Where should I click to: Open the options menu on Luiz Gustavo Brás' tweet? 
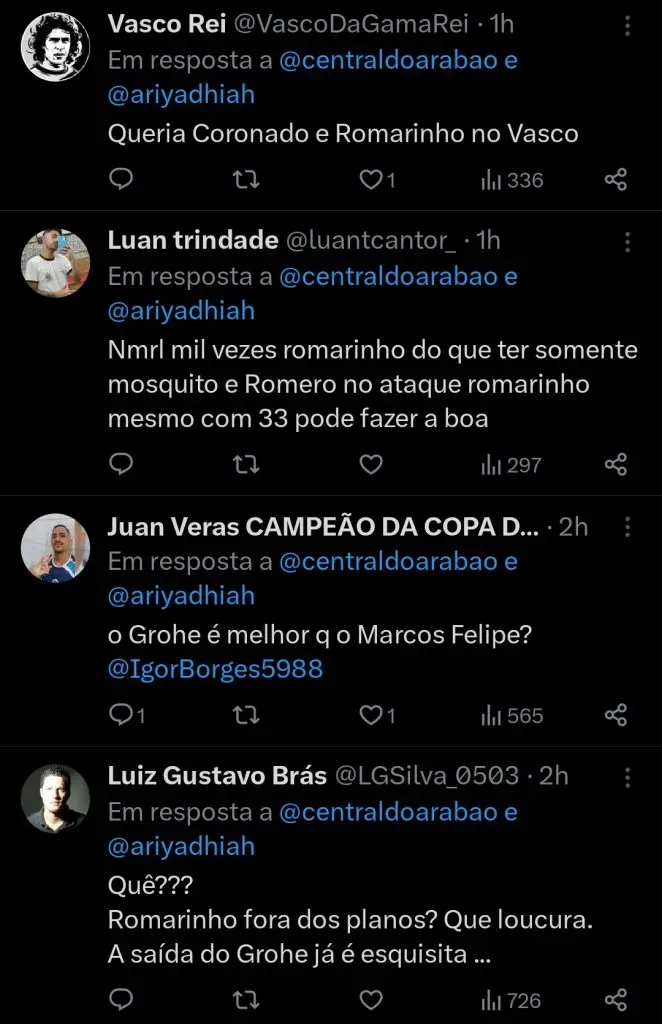pos(627,776)
